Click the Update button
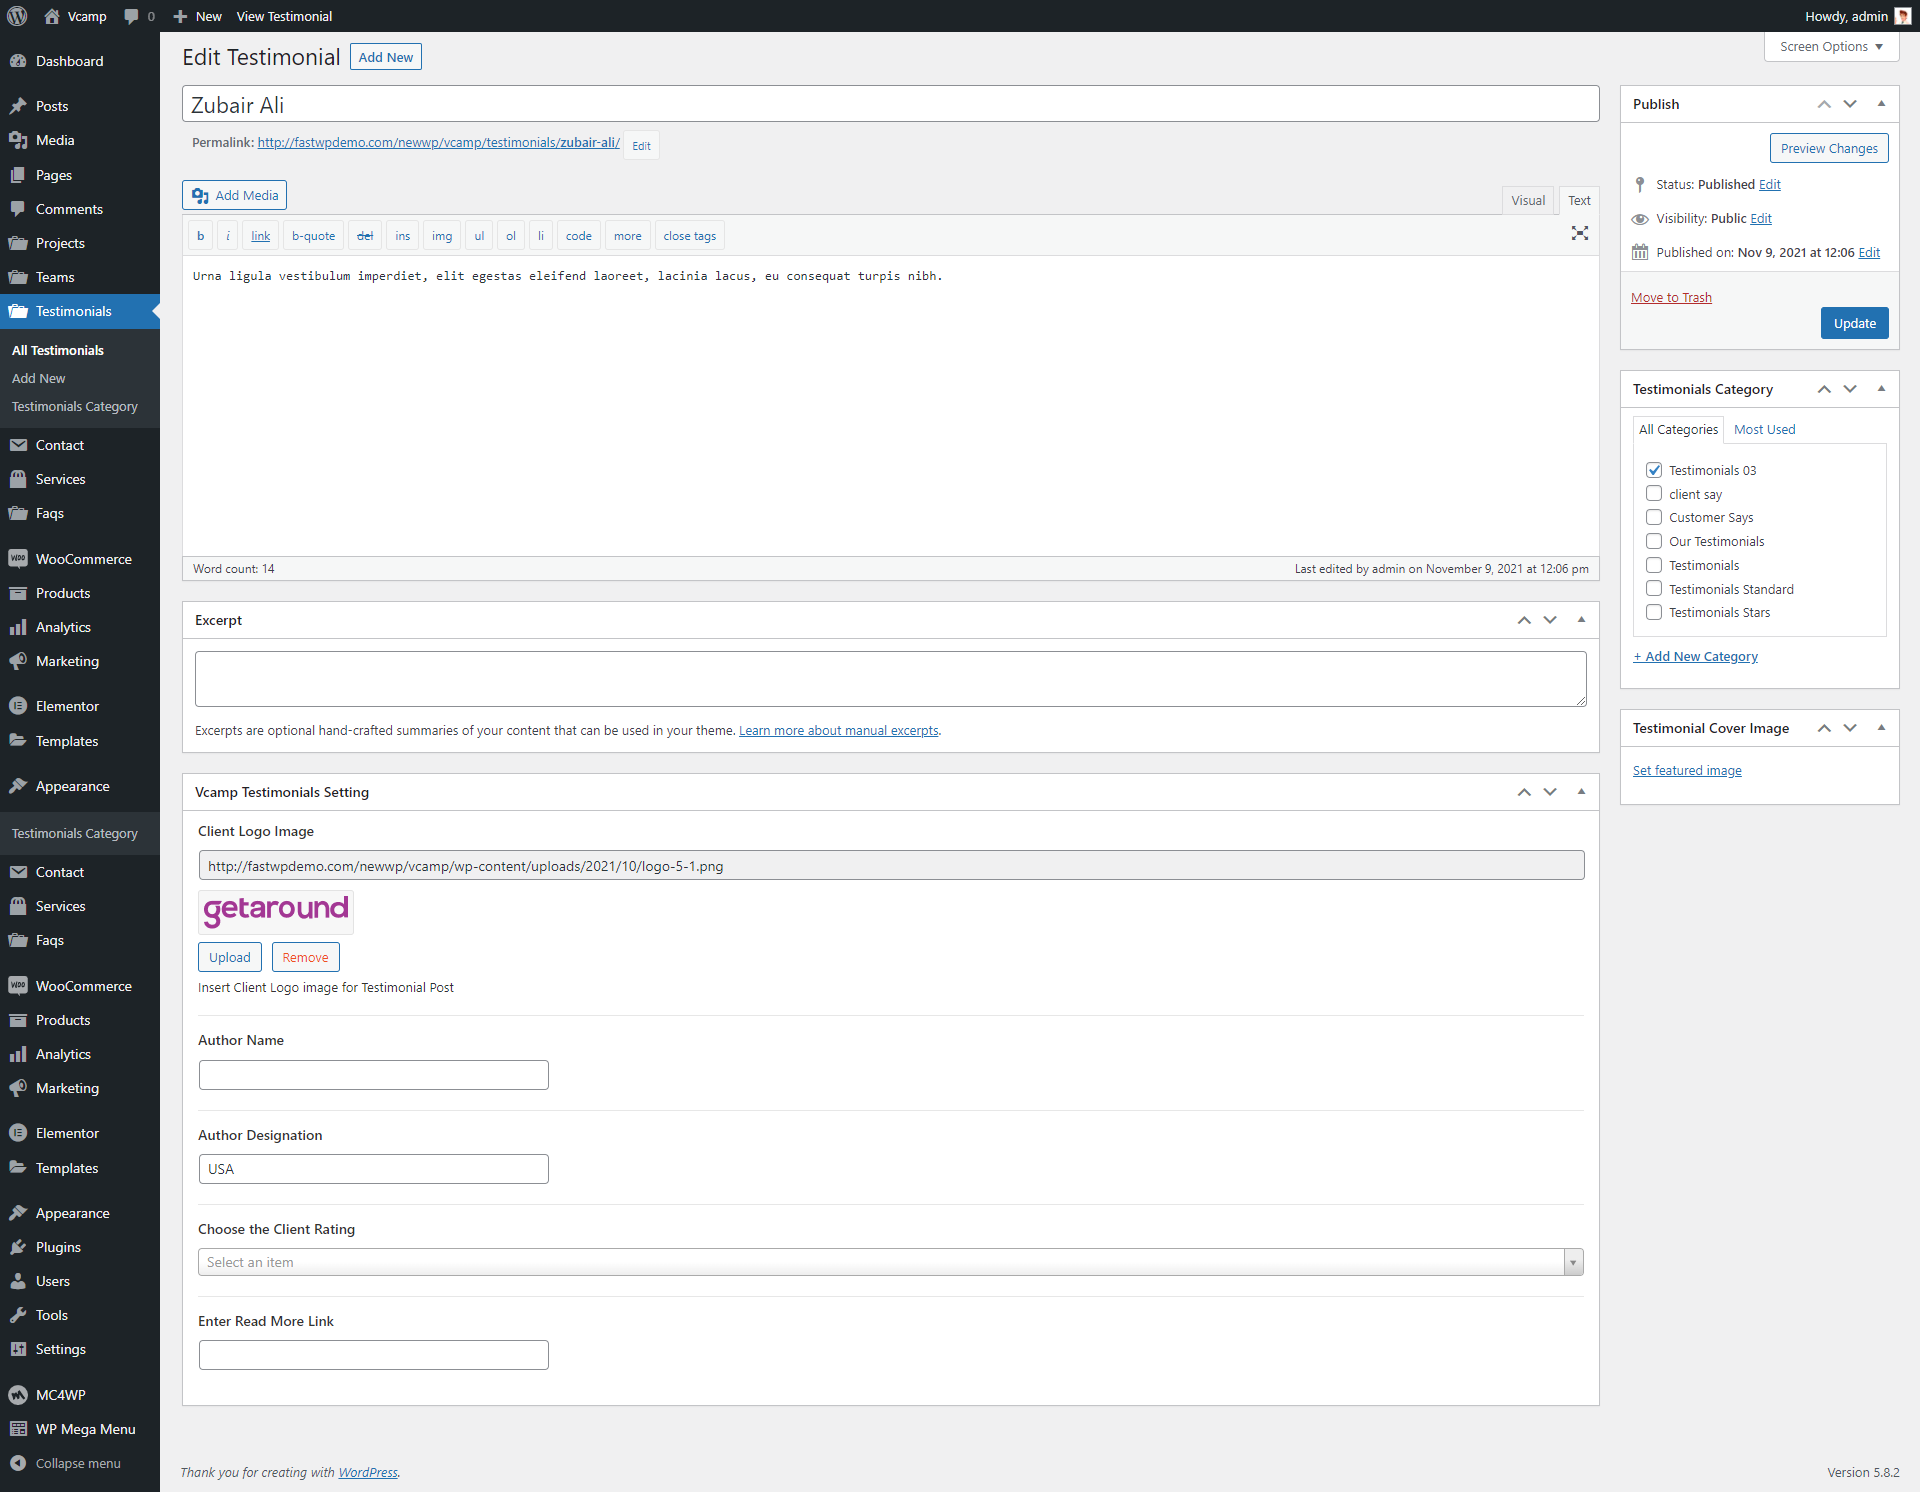 (1854, 323)
